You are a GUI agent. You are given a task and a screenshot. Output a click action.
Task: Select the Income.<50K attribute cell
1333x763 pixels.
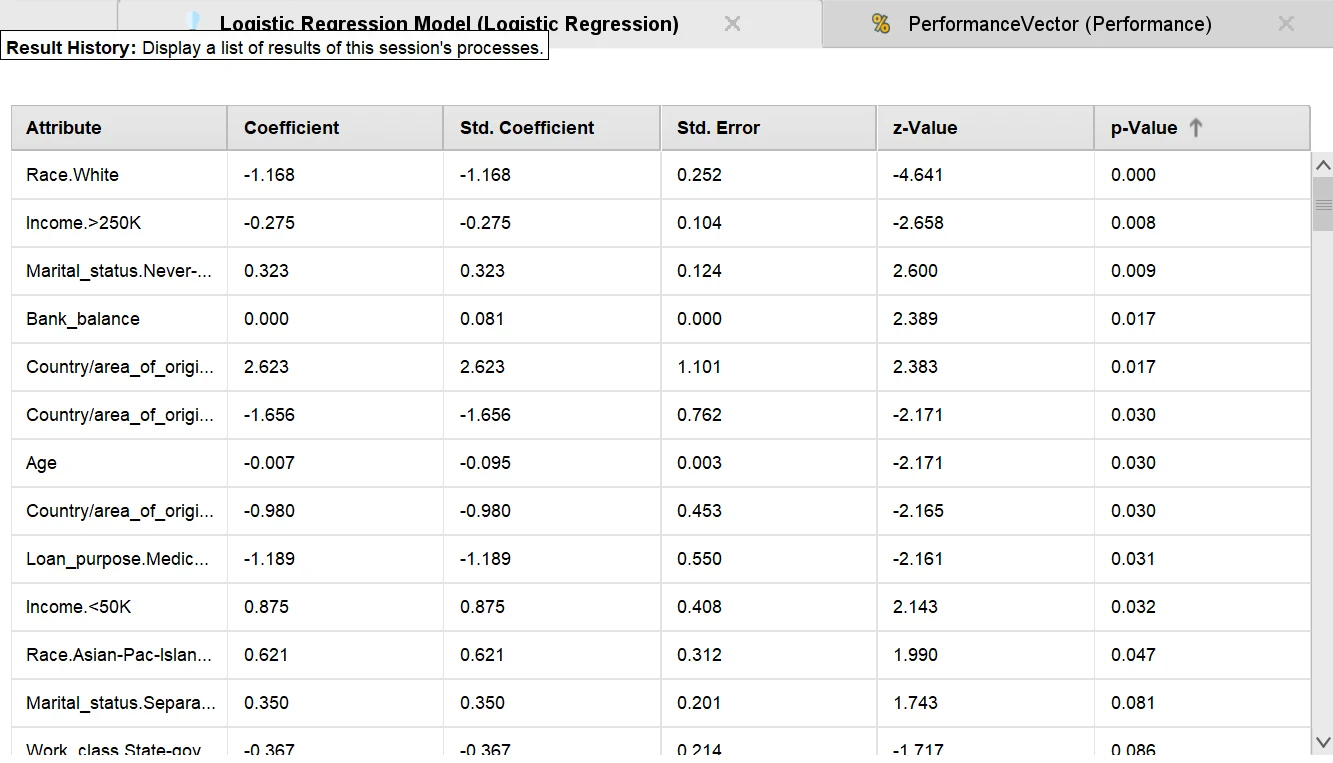(119, 607)
